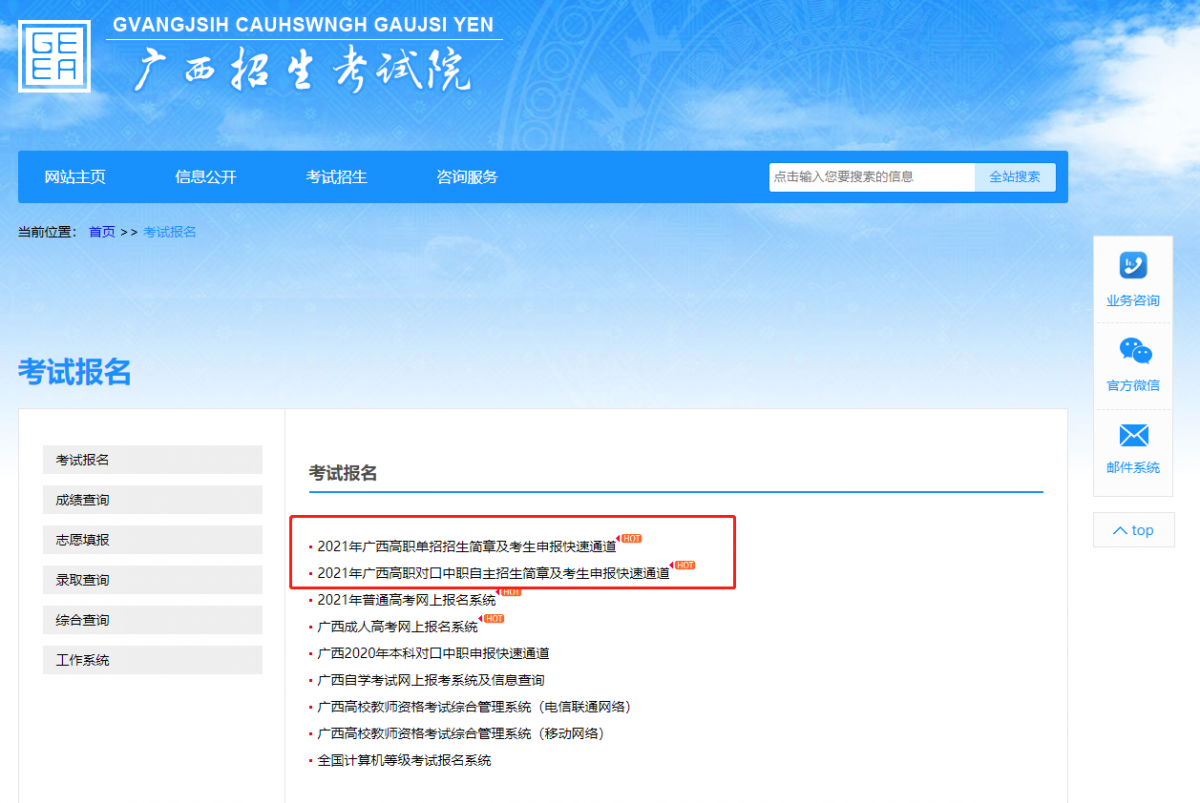Image resolution: width=1200 pixels, height=803 pixels.
Task: Click the 全站搜索 search button
Action: (x=1014, y=177)
